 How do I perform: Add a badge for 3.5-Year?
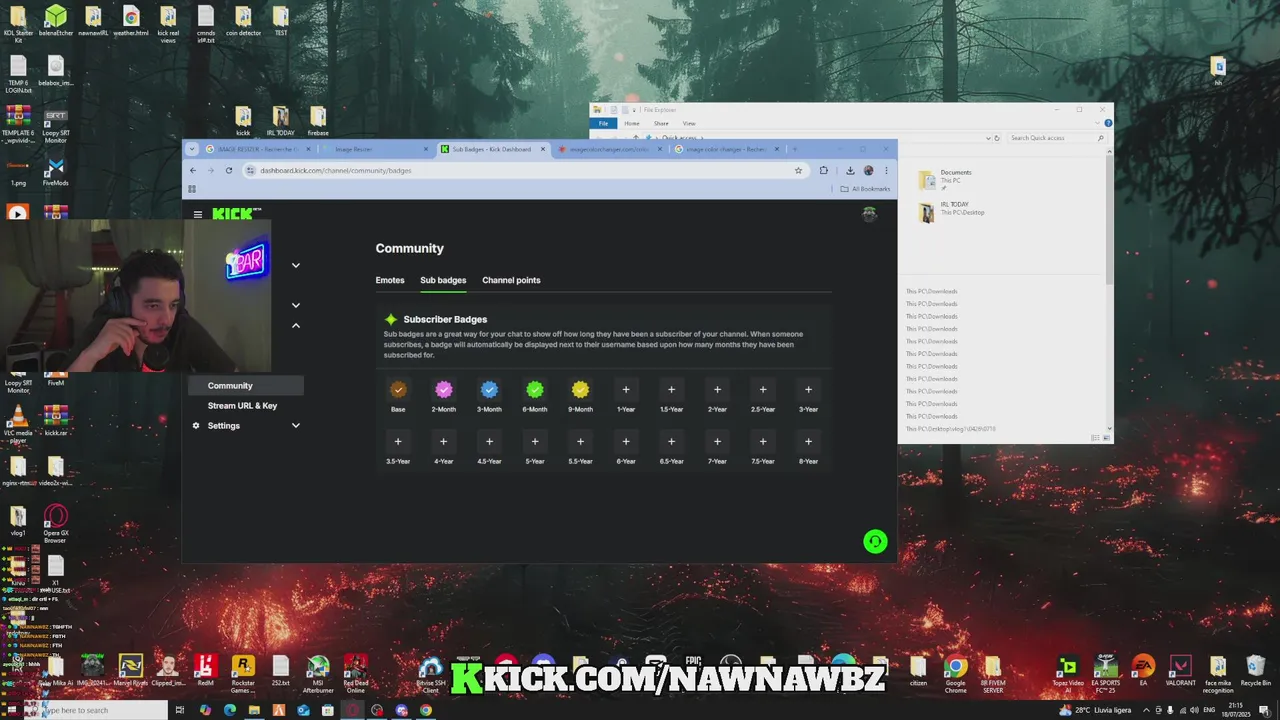398,441
